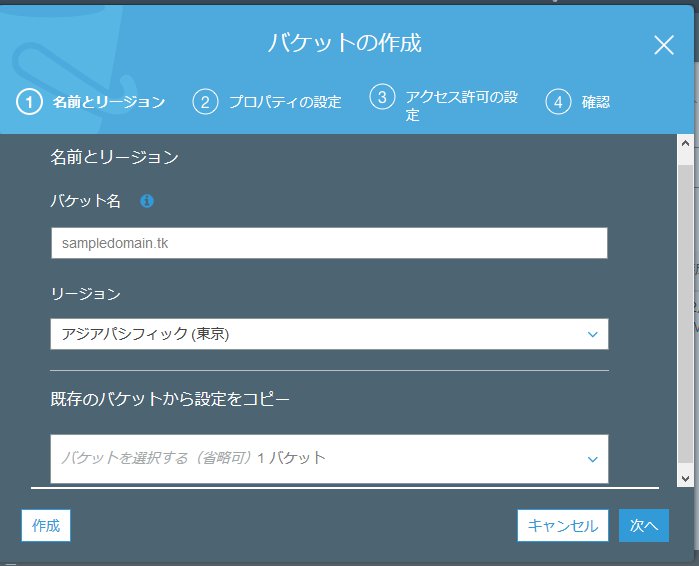Click the step 2 circle icon
This screenshot has height=566, width=699.
205,102
